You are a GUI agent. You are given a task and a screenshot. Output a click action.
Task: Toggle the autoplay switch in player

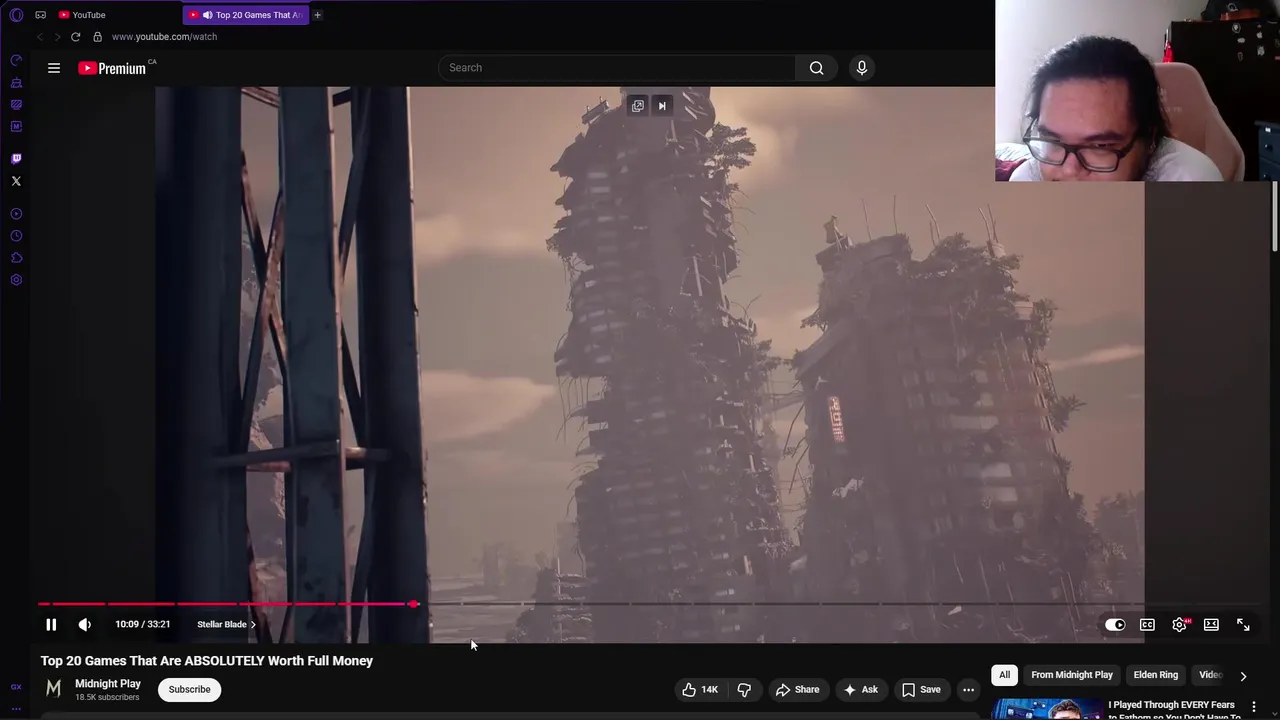click(x=1115, y=625)
